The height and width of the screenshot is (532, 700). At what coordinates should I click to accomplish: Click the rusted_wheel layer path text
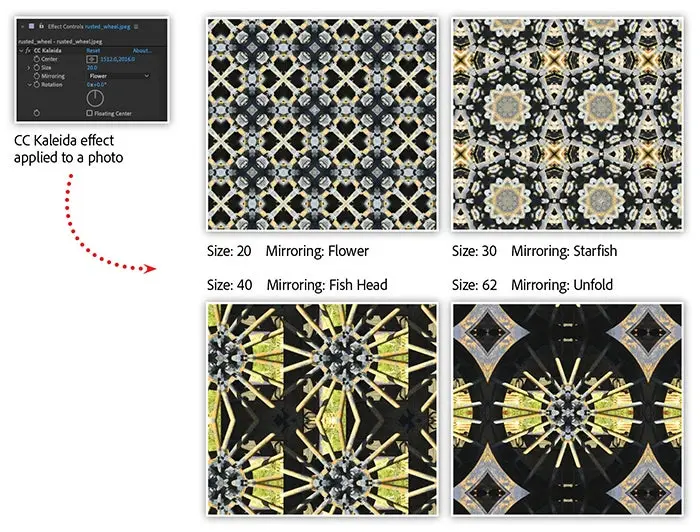[x=60, y=42]
